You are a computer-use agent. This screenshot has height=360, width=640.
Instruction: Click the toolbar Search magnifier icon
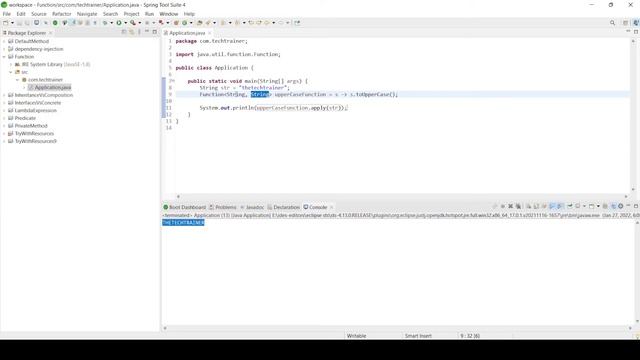coord(612,23)
